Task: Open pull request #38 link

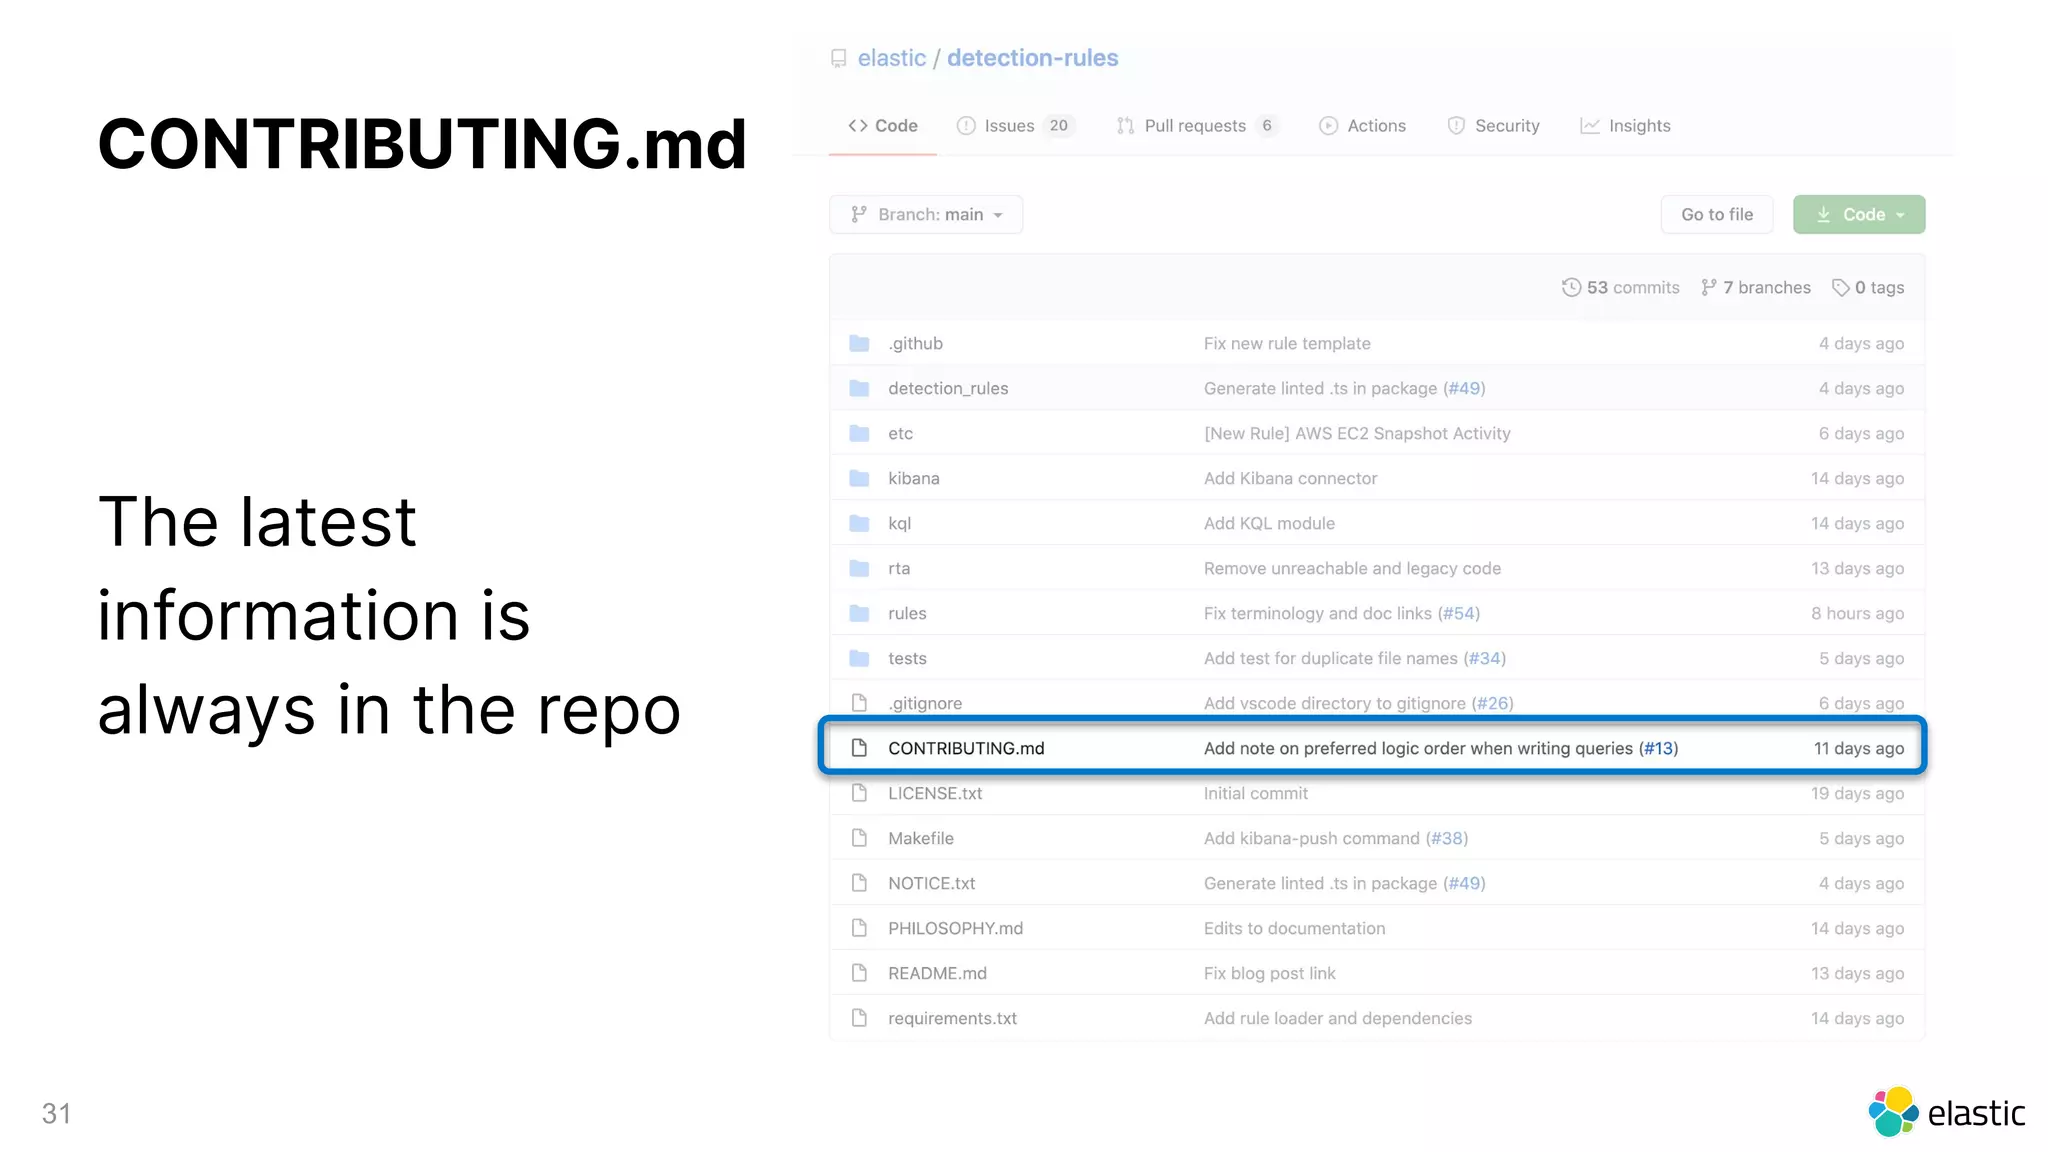Action: click(1448, 838)
